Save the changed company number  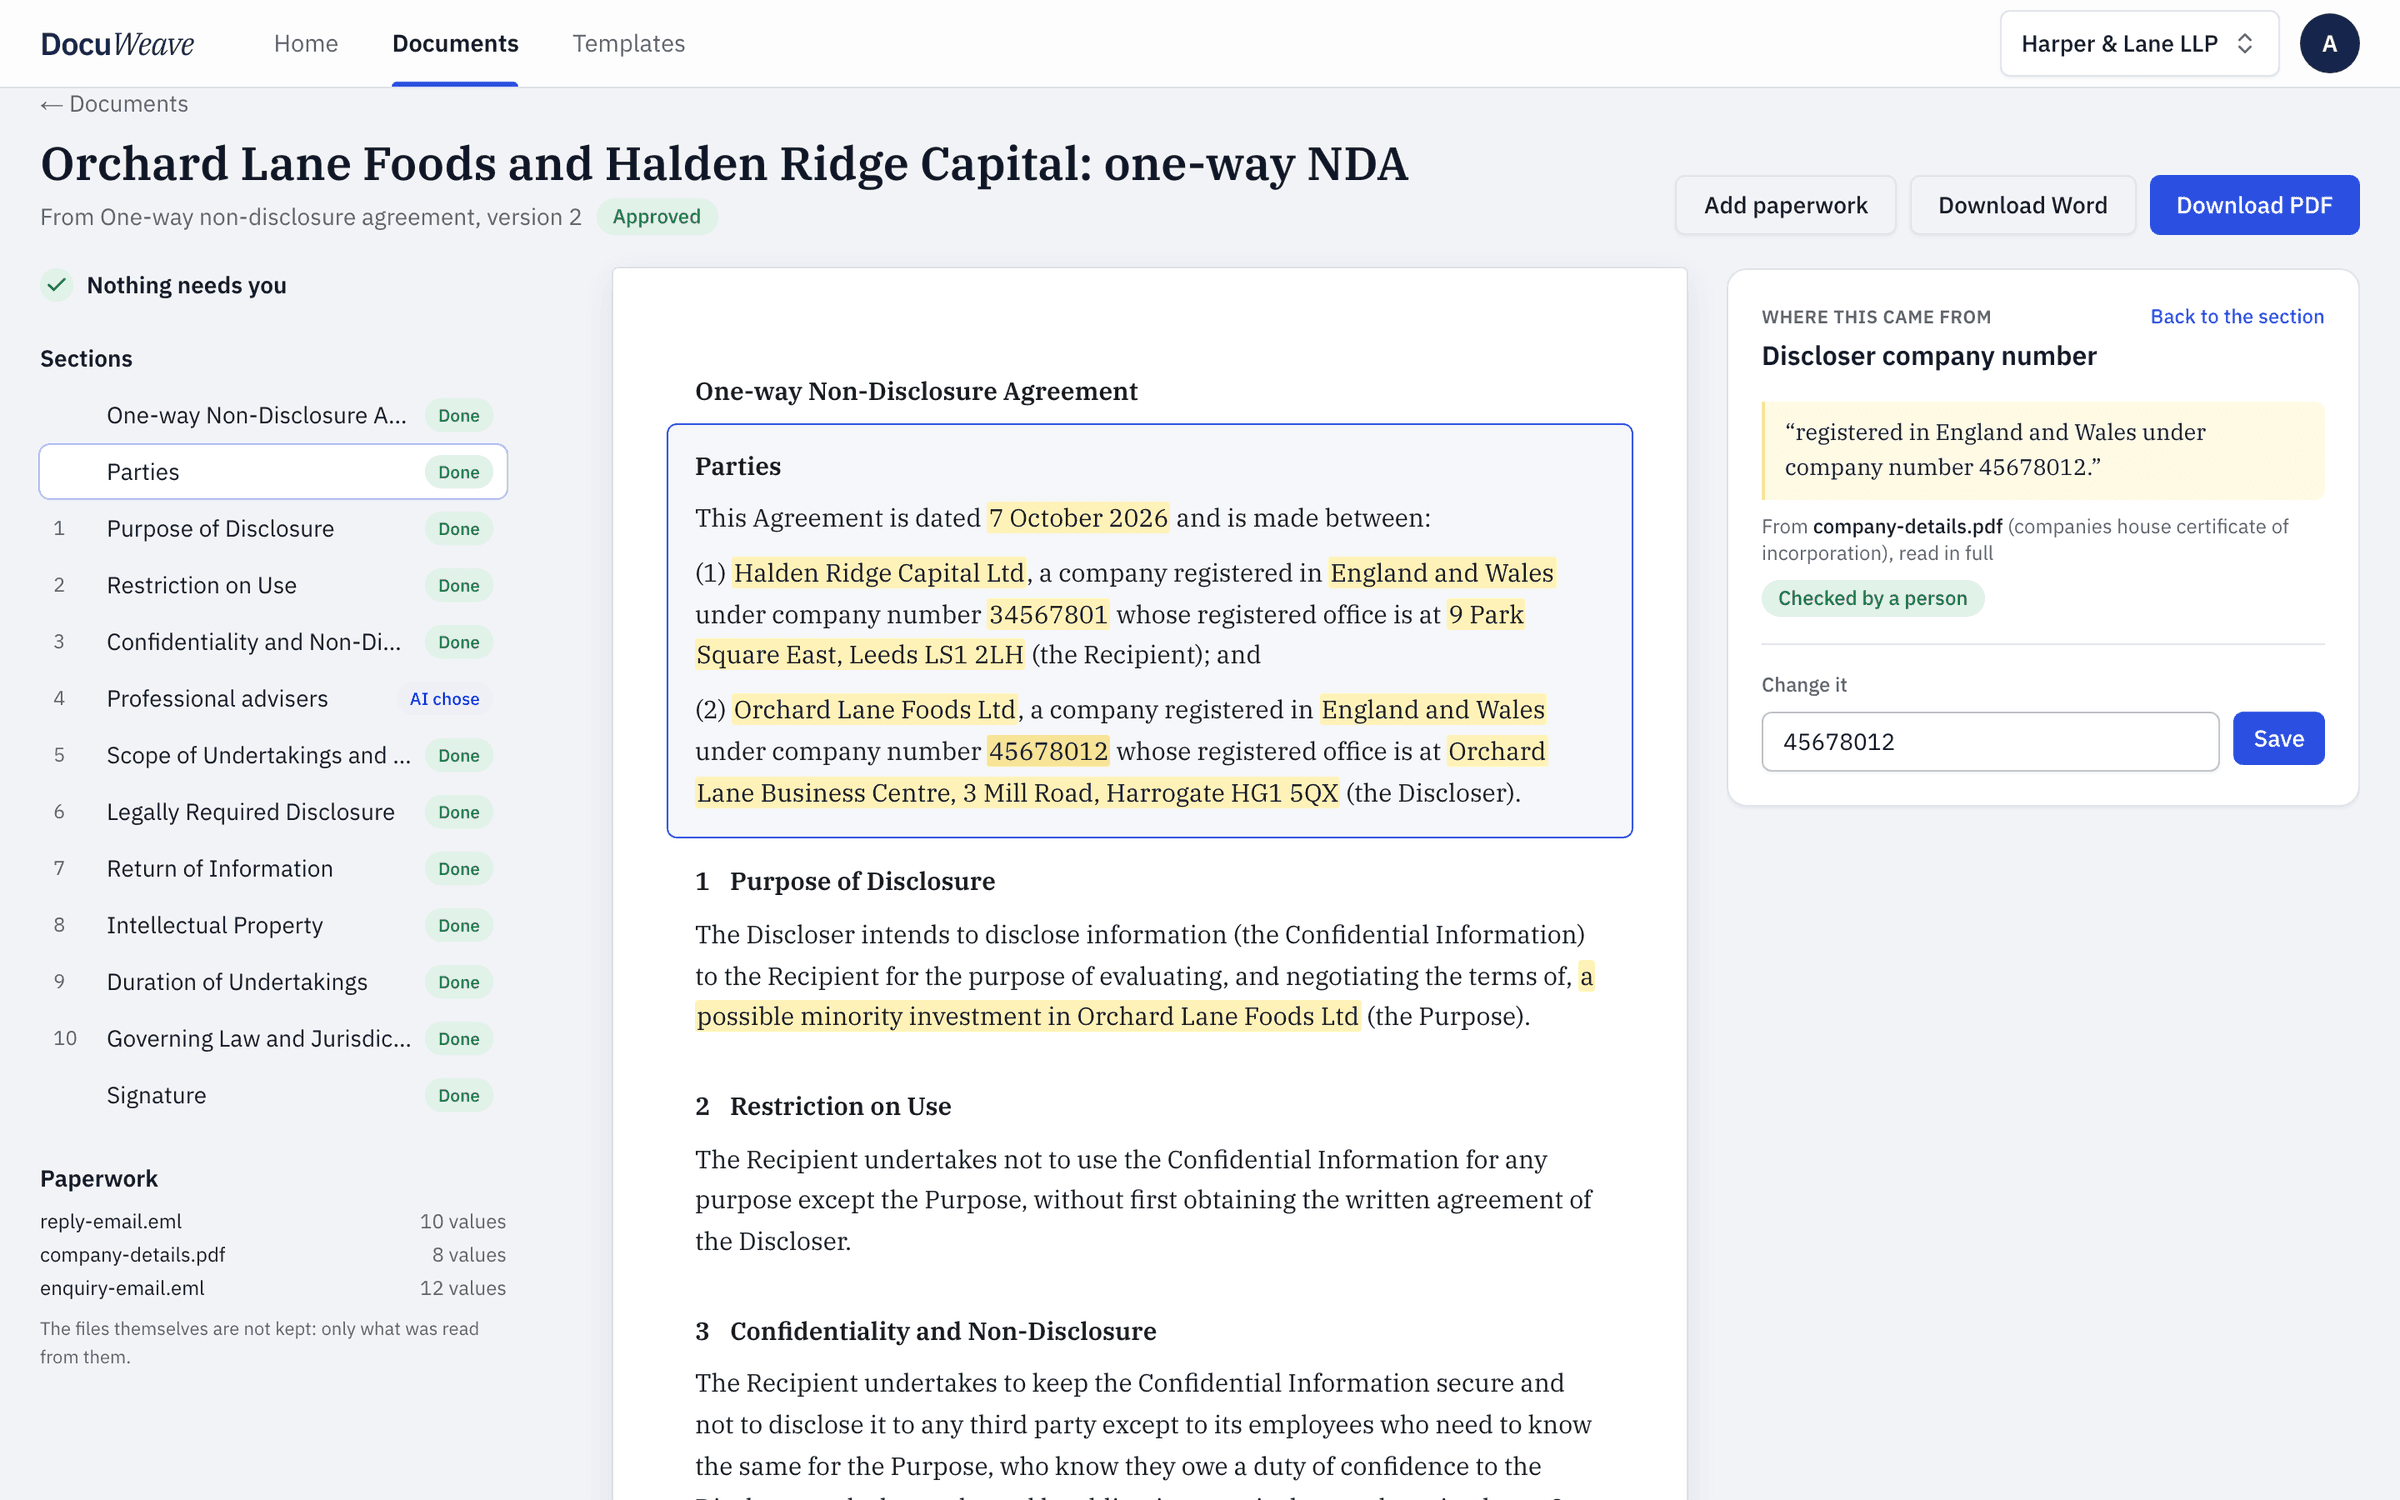2278,738
